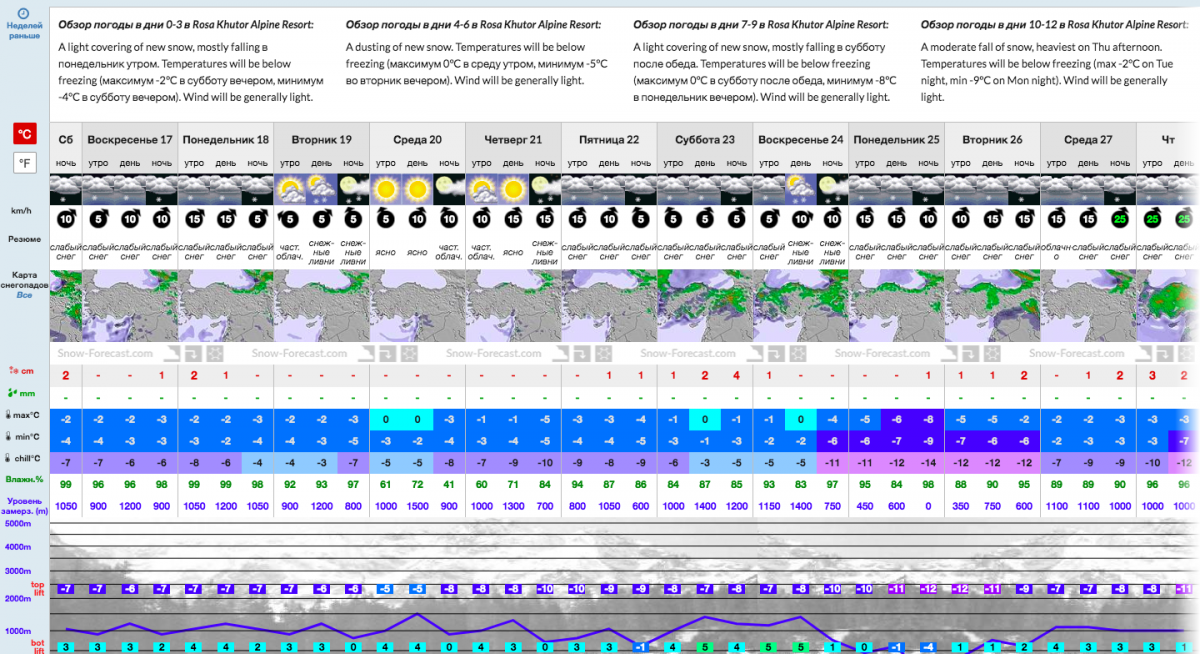Click snowfall value 4 for Суббота 23 ночь

[x=737, y=376]
